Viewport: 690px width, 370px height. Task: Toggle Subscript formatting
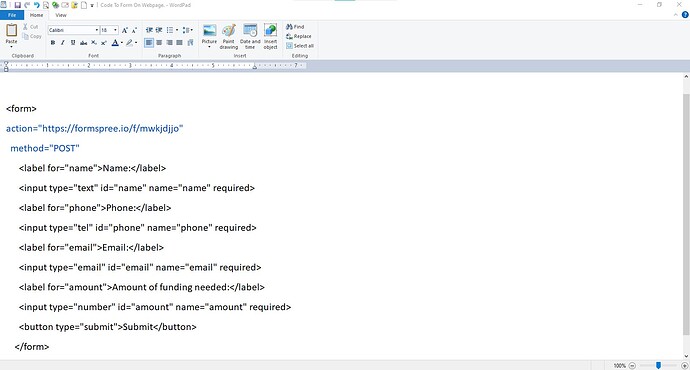coord(94,43)
